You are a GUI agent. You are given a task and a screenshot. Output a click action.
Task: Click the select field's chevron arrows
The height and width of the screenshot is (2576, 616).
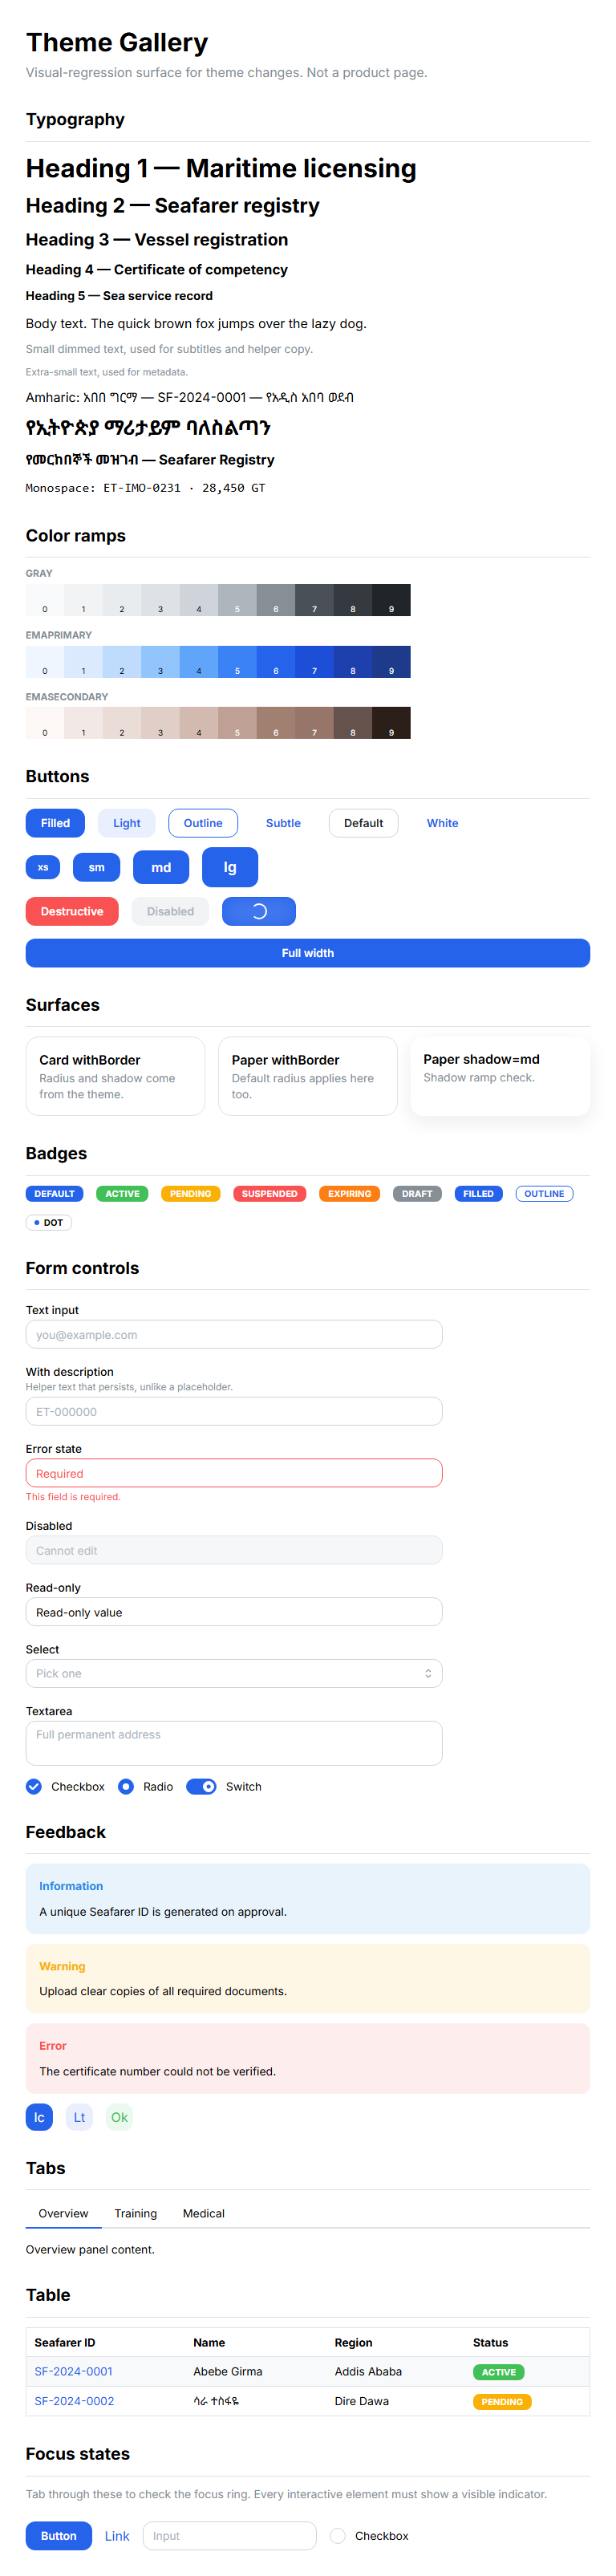428,1673
